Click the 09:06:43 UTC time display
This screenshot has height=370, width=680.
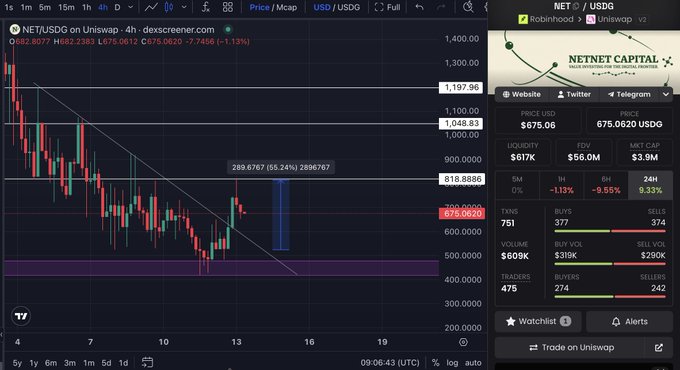[x=390, y=363]
